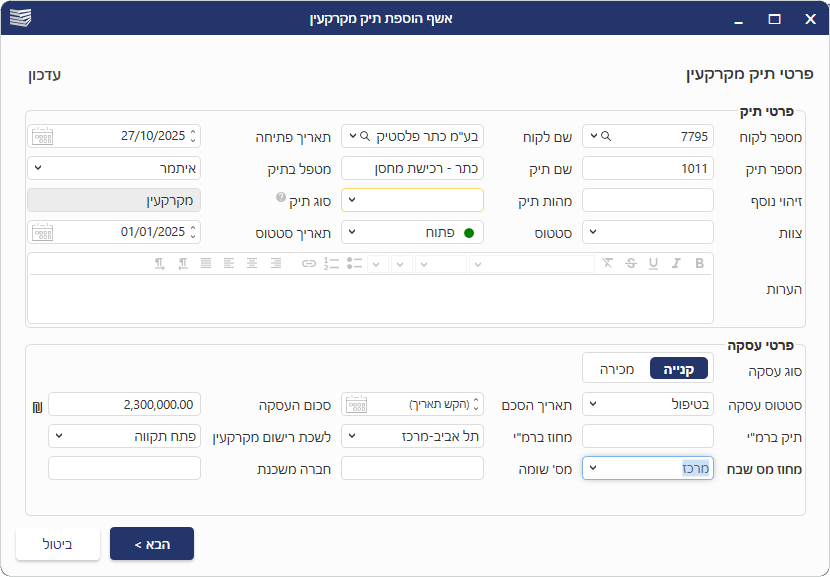Click the shekel currency icon beside סכום העסקה
Screen dimensions: 830x577
click(37, 405)
